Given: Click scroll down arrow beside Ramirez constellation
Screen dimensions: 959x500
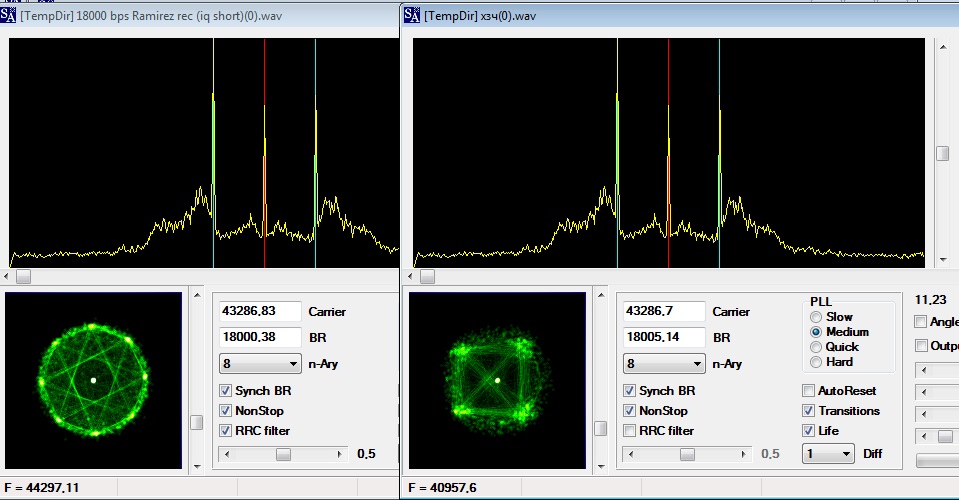Looking at the screenshot, I should pos(197,466).
